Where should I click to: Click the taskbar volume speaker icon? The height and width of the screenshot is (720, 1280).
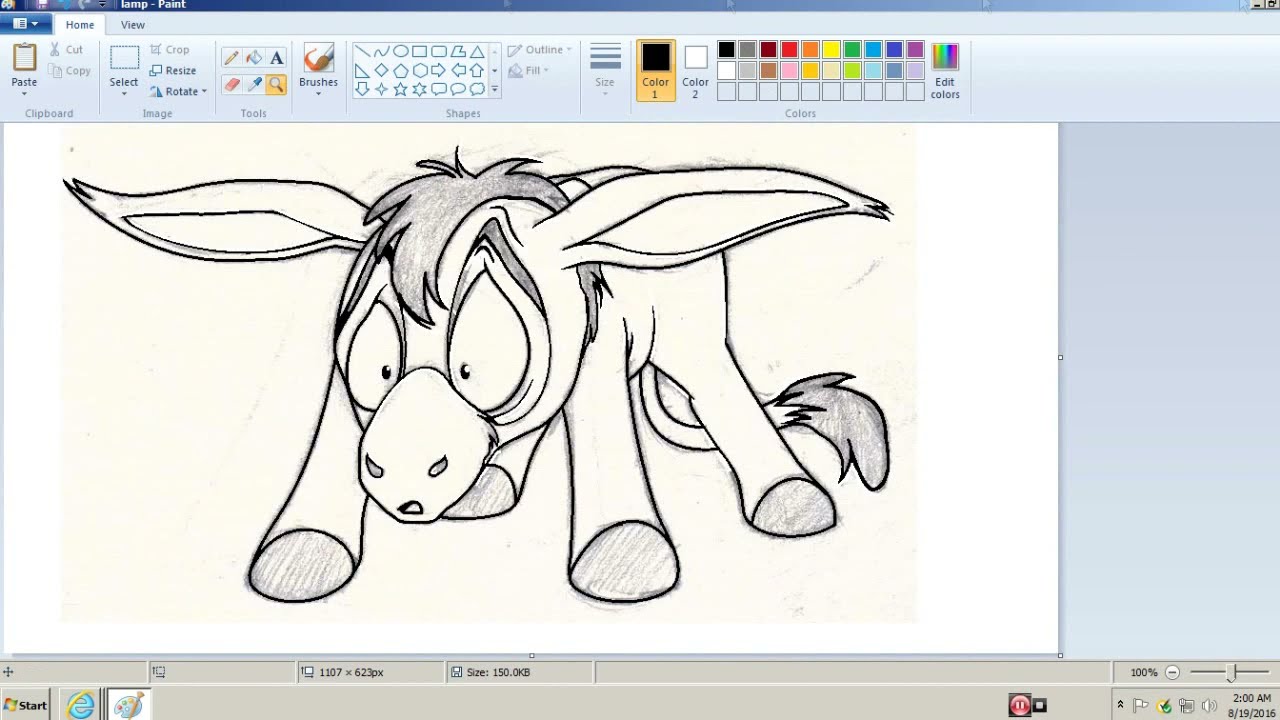tap(1208, 705)
